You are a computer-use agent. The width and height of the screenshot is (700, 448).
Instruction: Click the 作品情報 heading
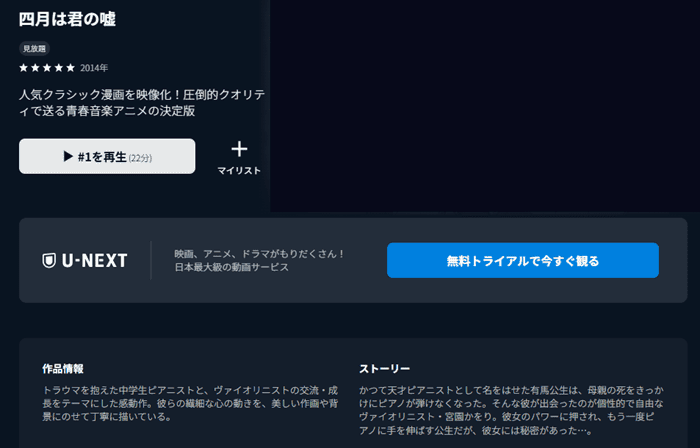pyautogui.click(x=63, y=369)
